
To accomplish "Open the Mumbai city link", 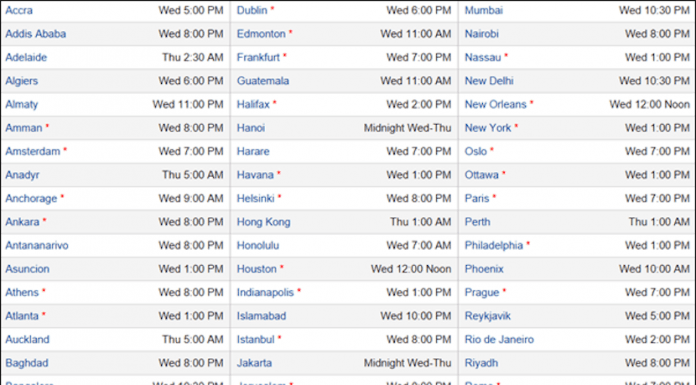I will pos(484,10).
